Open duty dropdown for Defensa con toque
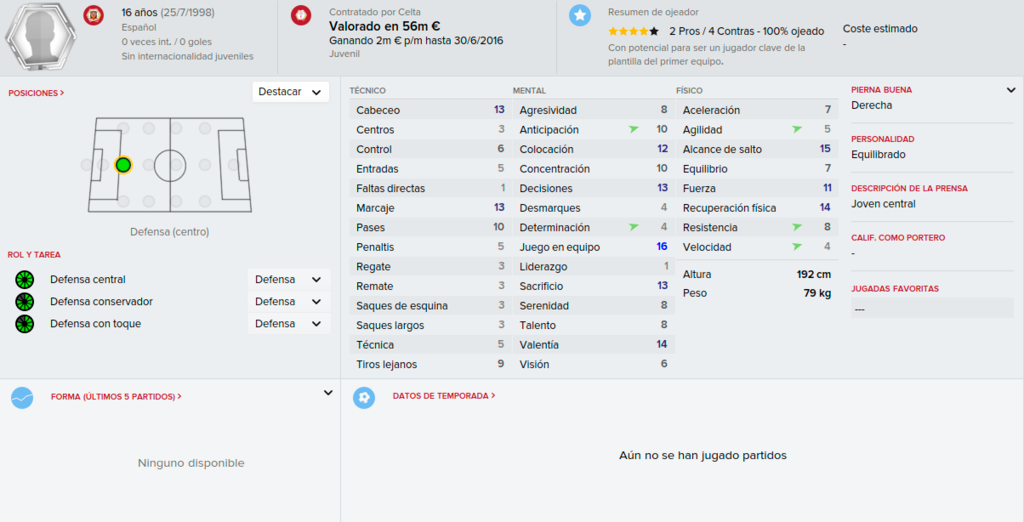 coord(289,324)
